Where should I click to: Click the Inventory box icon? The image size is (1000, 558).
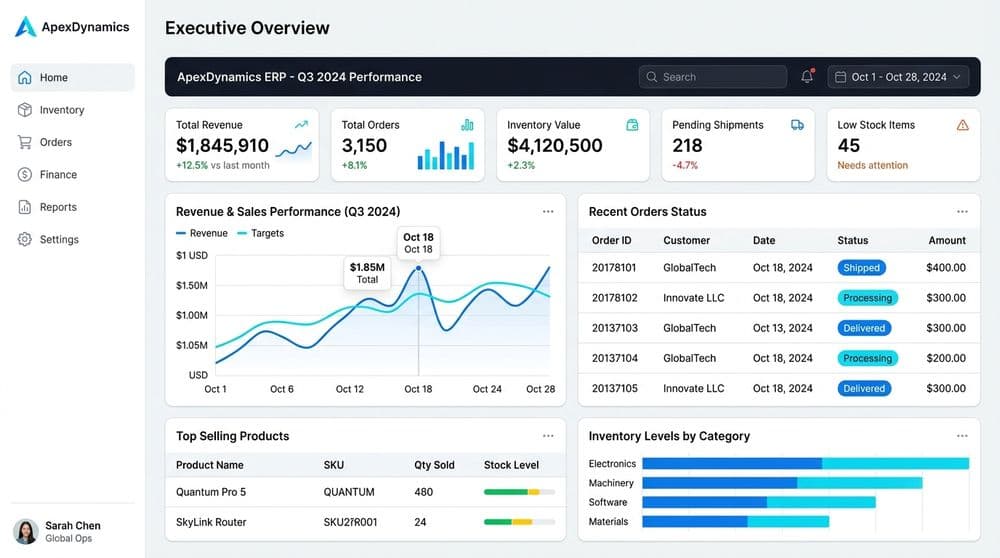[25, 110]
